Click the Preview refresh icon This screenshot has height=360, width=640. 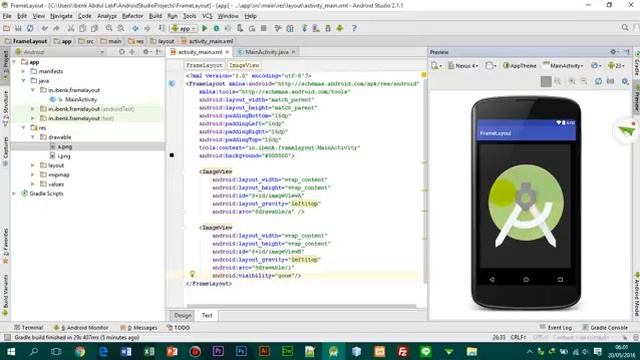click(x=598, y=81)
